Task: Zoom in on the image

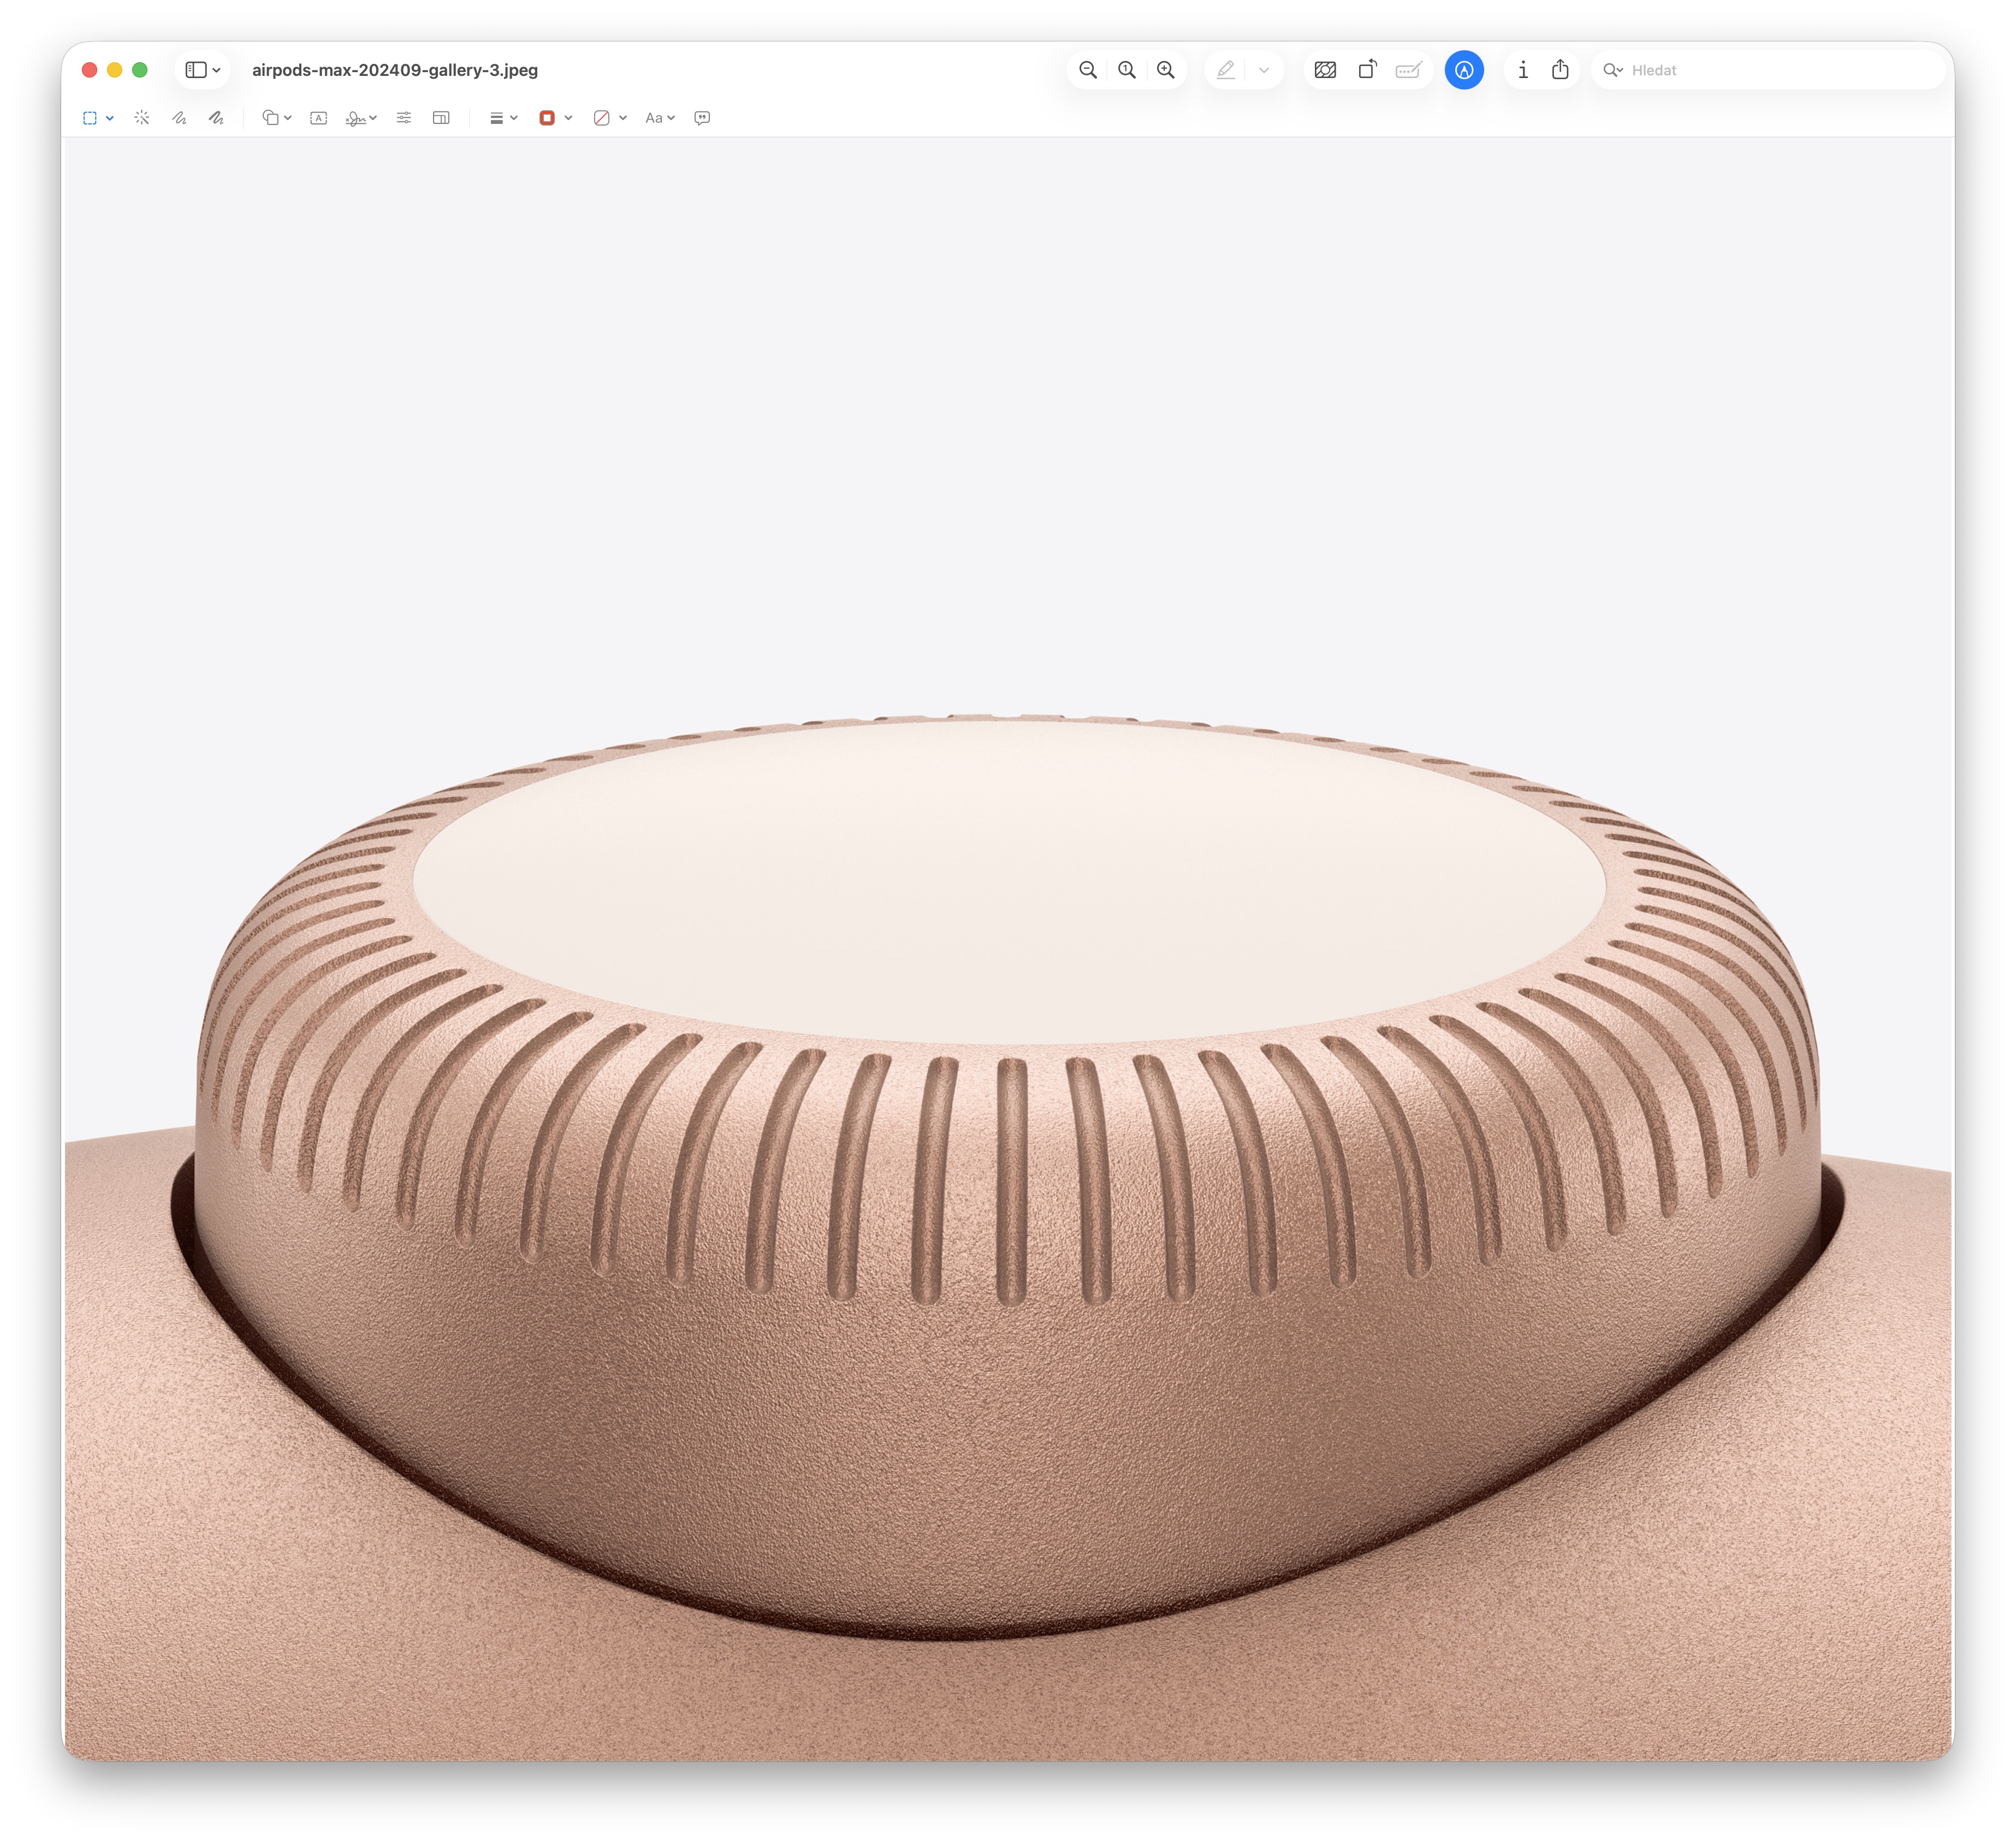Action: [x=1166, y=70]
